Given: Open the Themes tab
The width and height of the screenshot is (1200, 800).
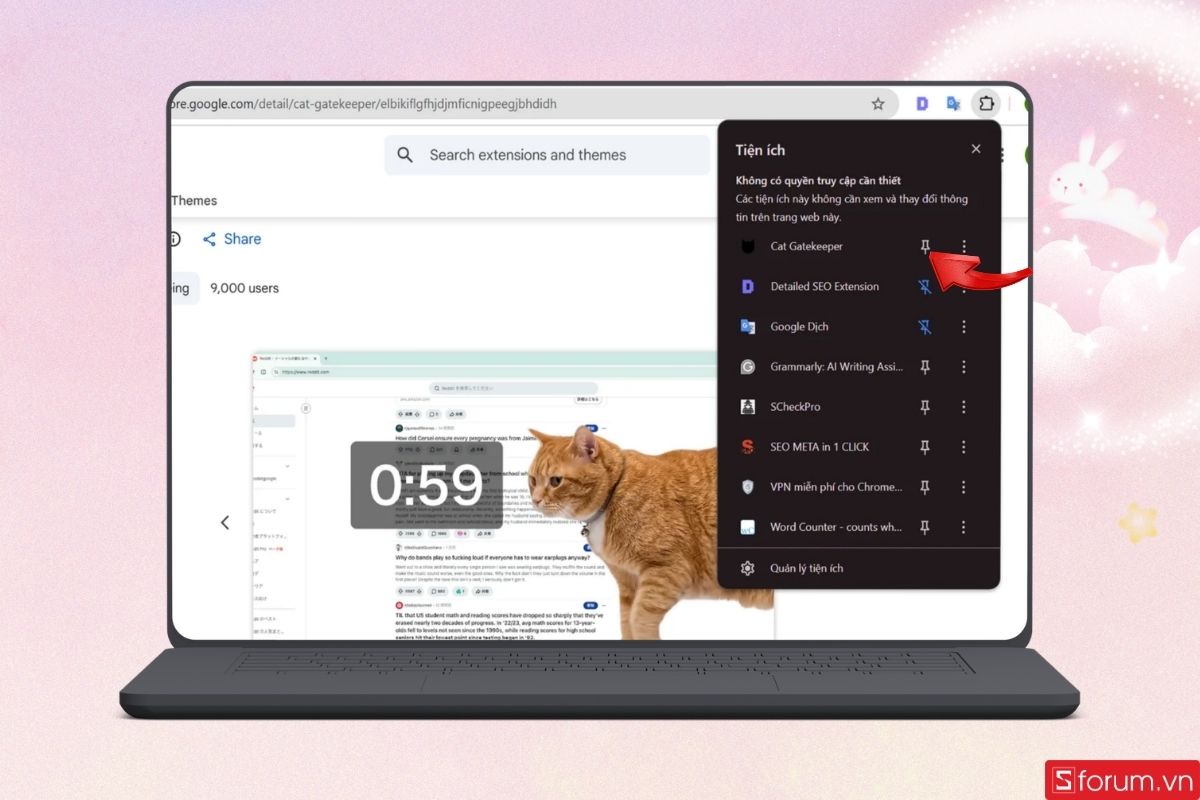Looking at the screenshot, I should click(x=194, y=200).
